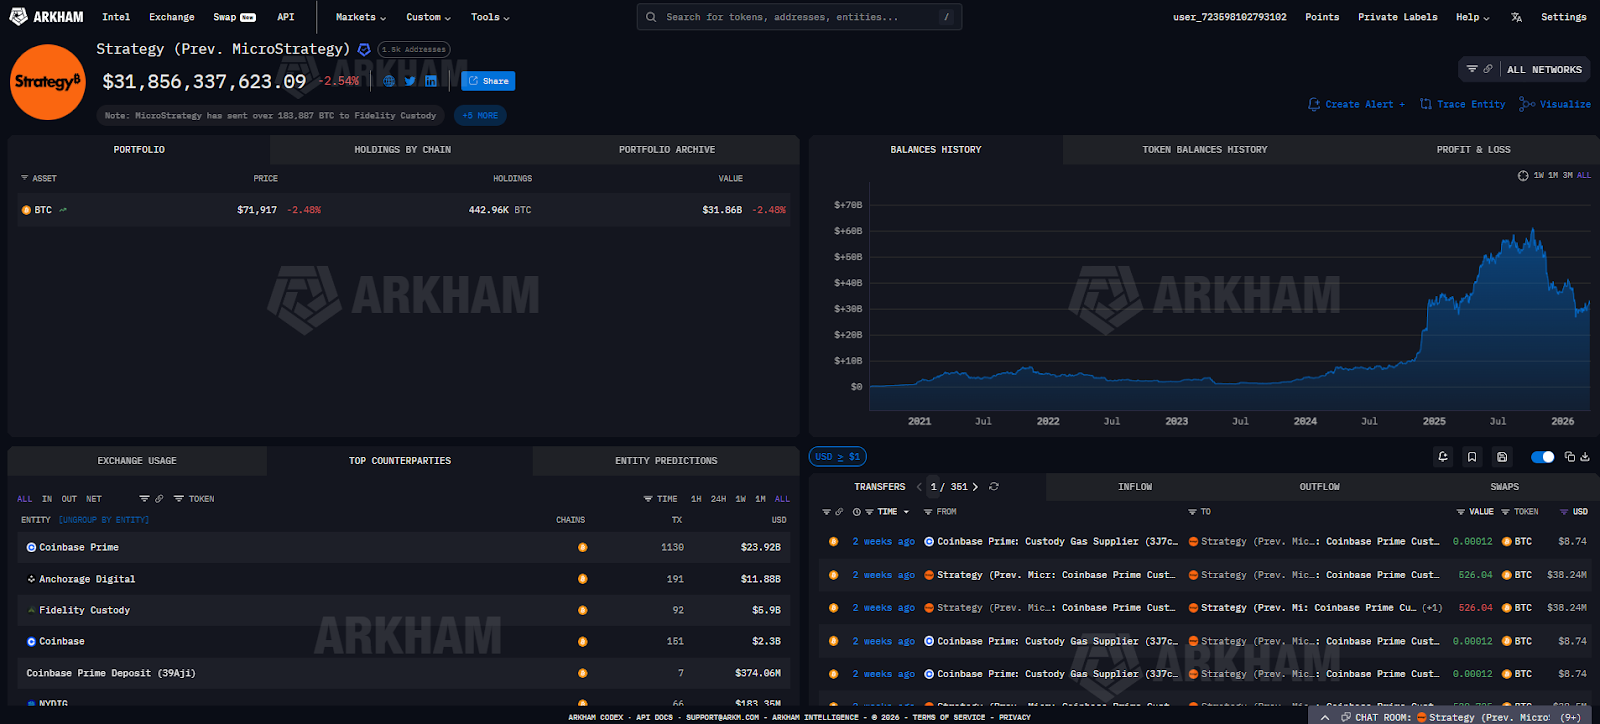Select NET direction filter in counterparties
Screen dimensions: 1600x724
94,499
